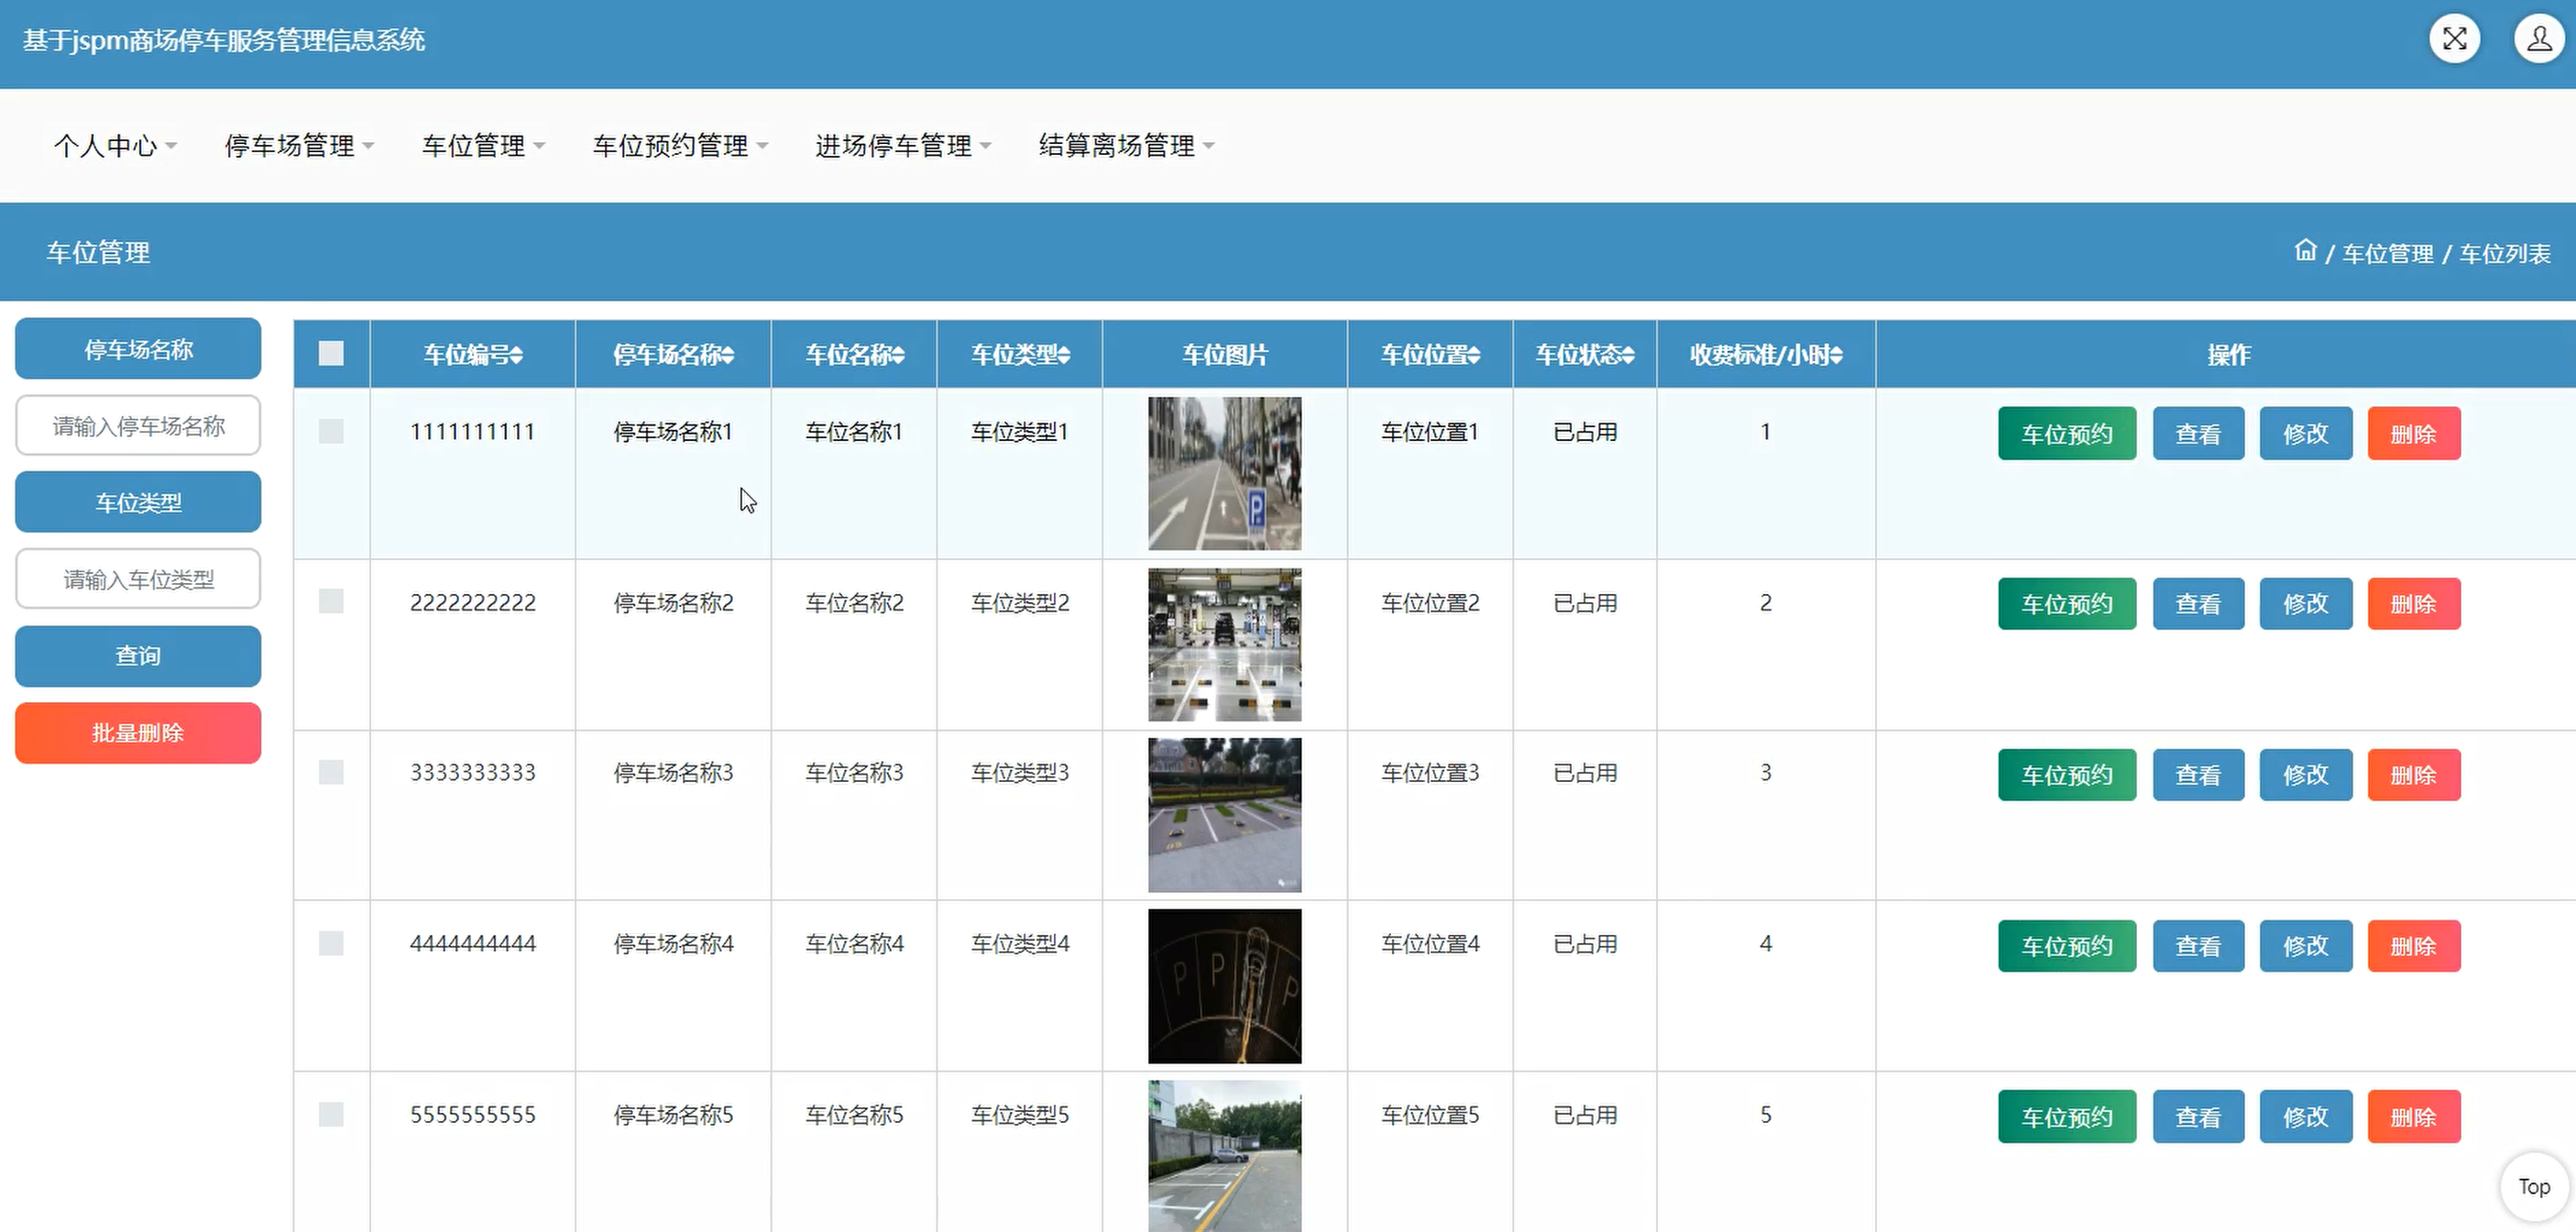Sort by 停车场名称 column arrows
Image resolution: width=2576 pixels, height=1232 pixels.
tap(728, 355)
